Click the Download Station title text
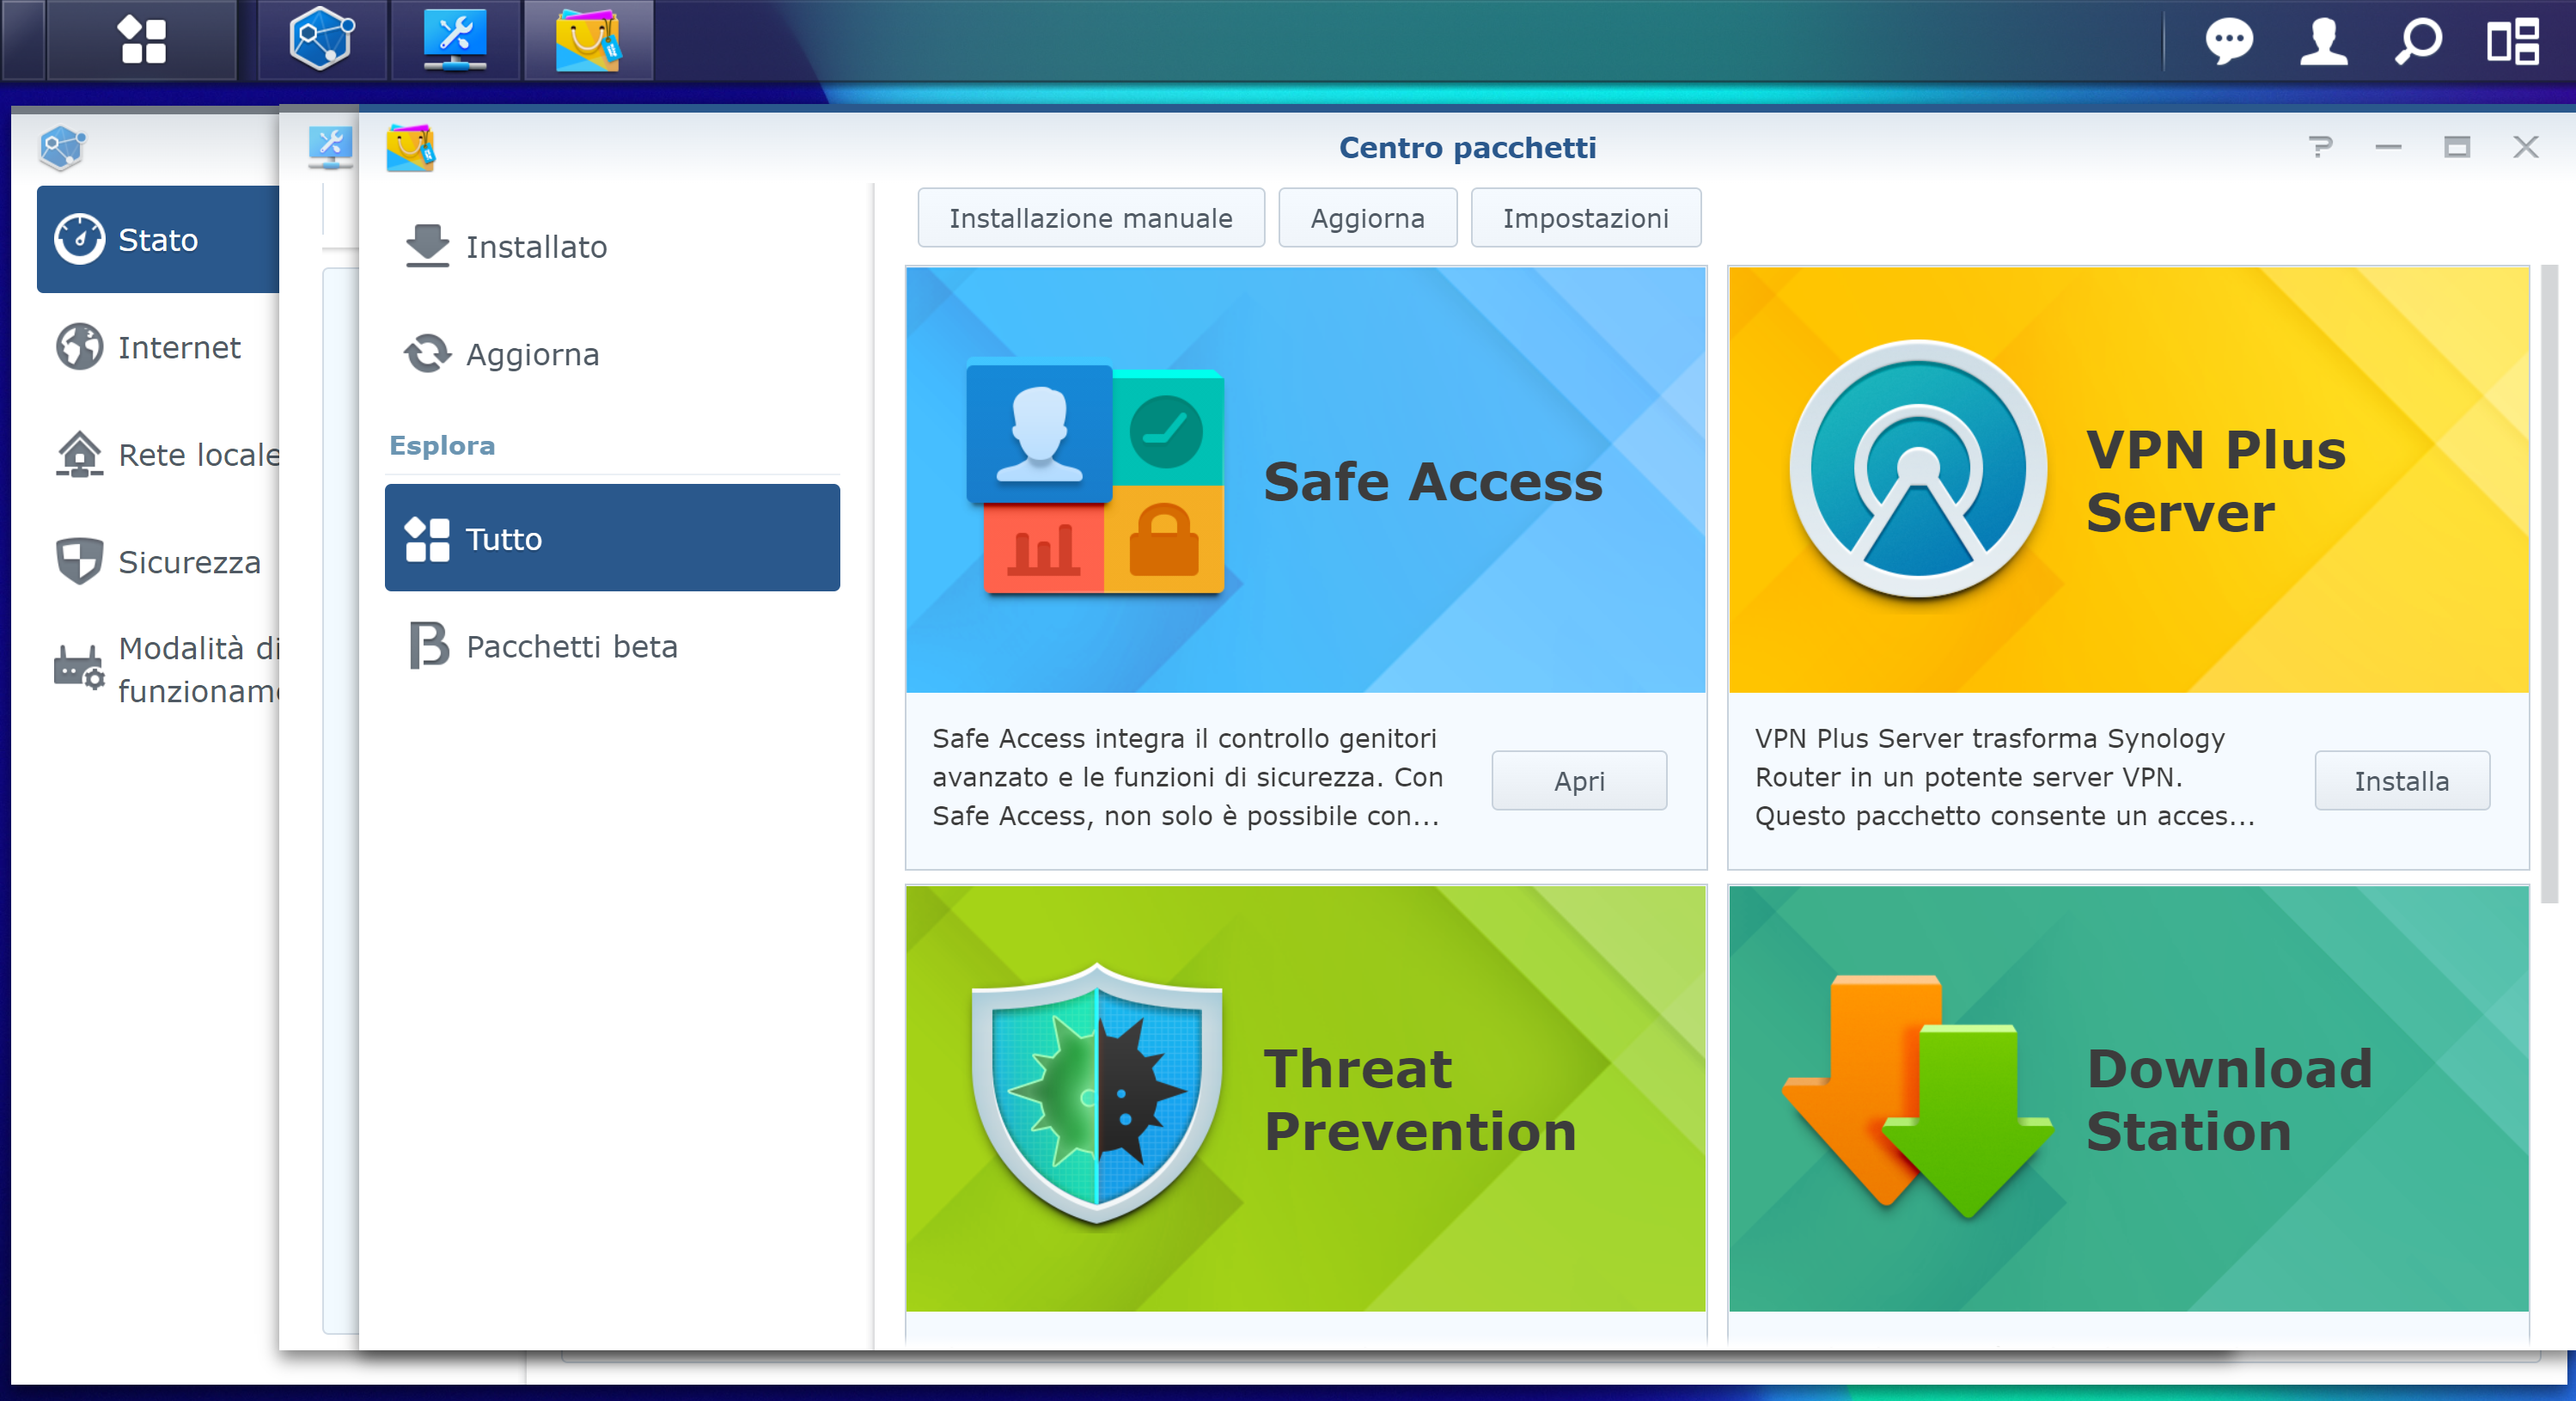Image resolution: width=2576 pixels, height=1401 pixels. point(2228,1099)
